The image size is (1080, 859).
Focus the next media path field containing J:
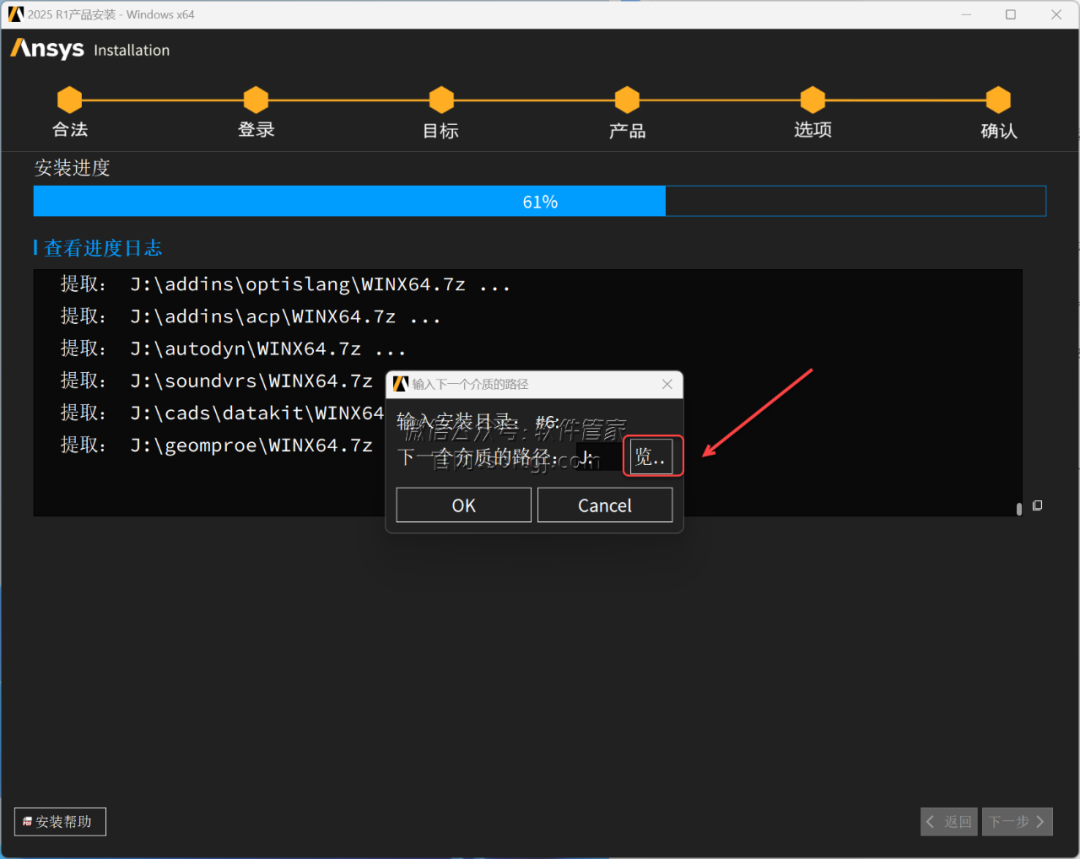(x=599, y=457)
